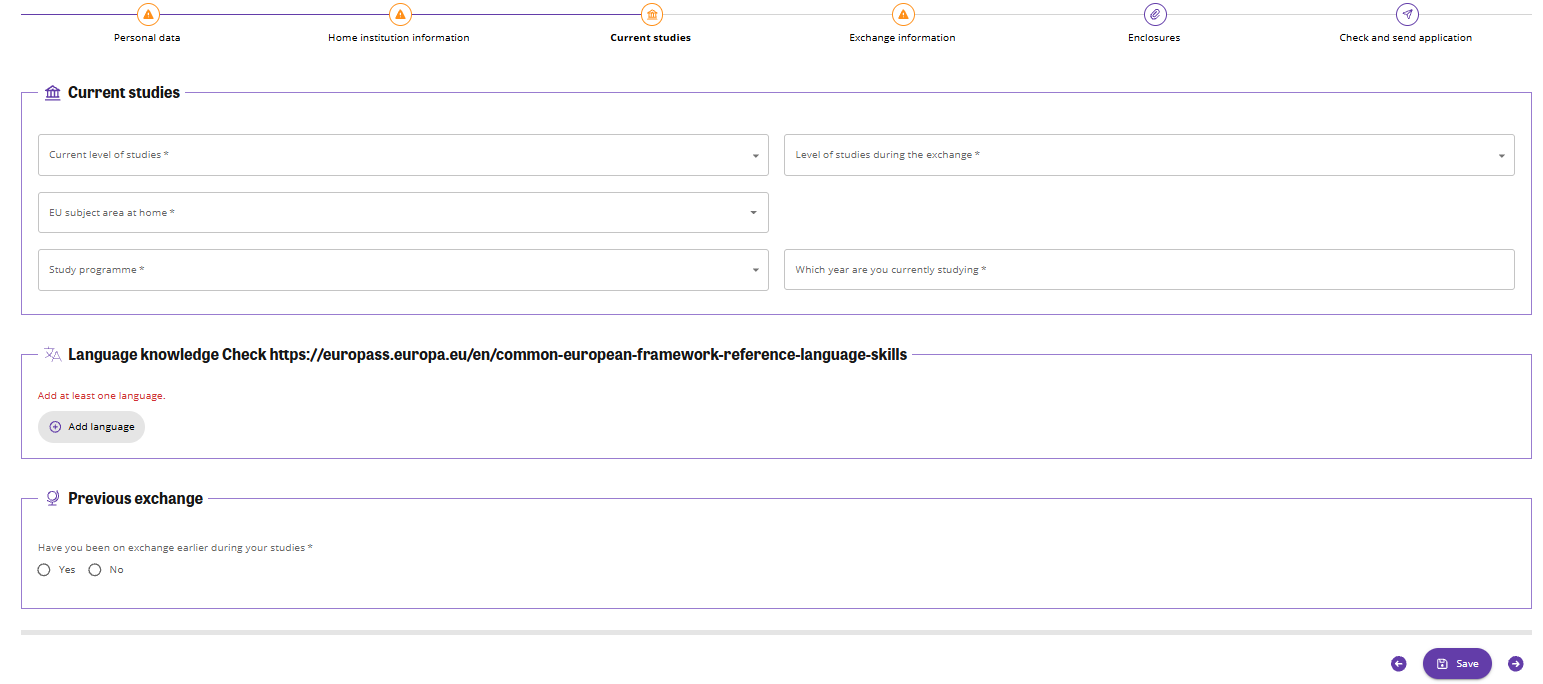
Task: Expand Level of studies during the exchange
Action: click(x=1148, y=155)
